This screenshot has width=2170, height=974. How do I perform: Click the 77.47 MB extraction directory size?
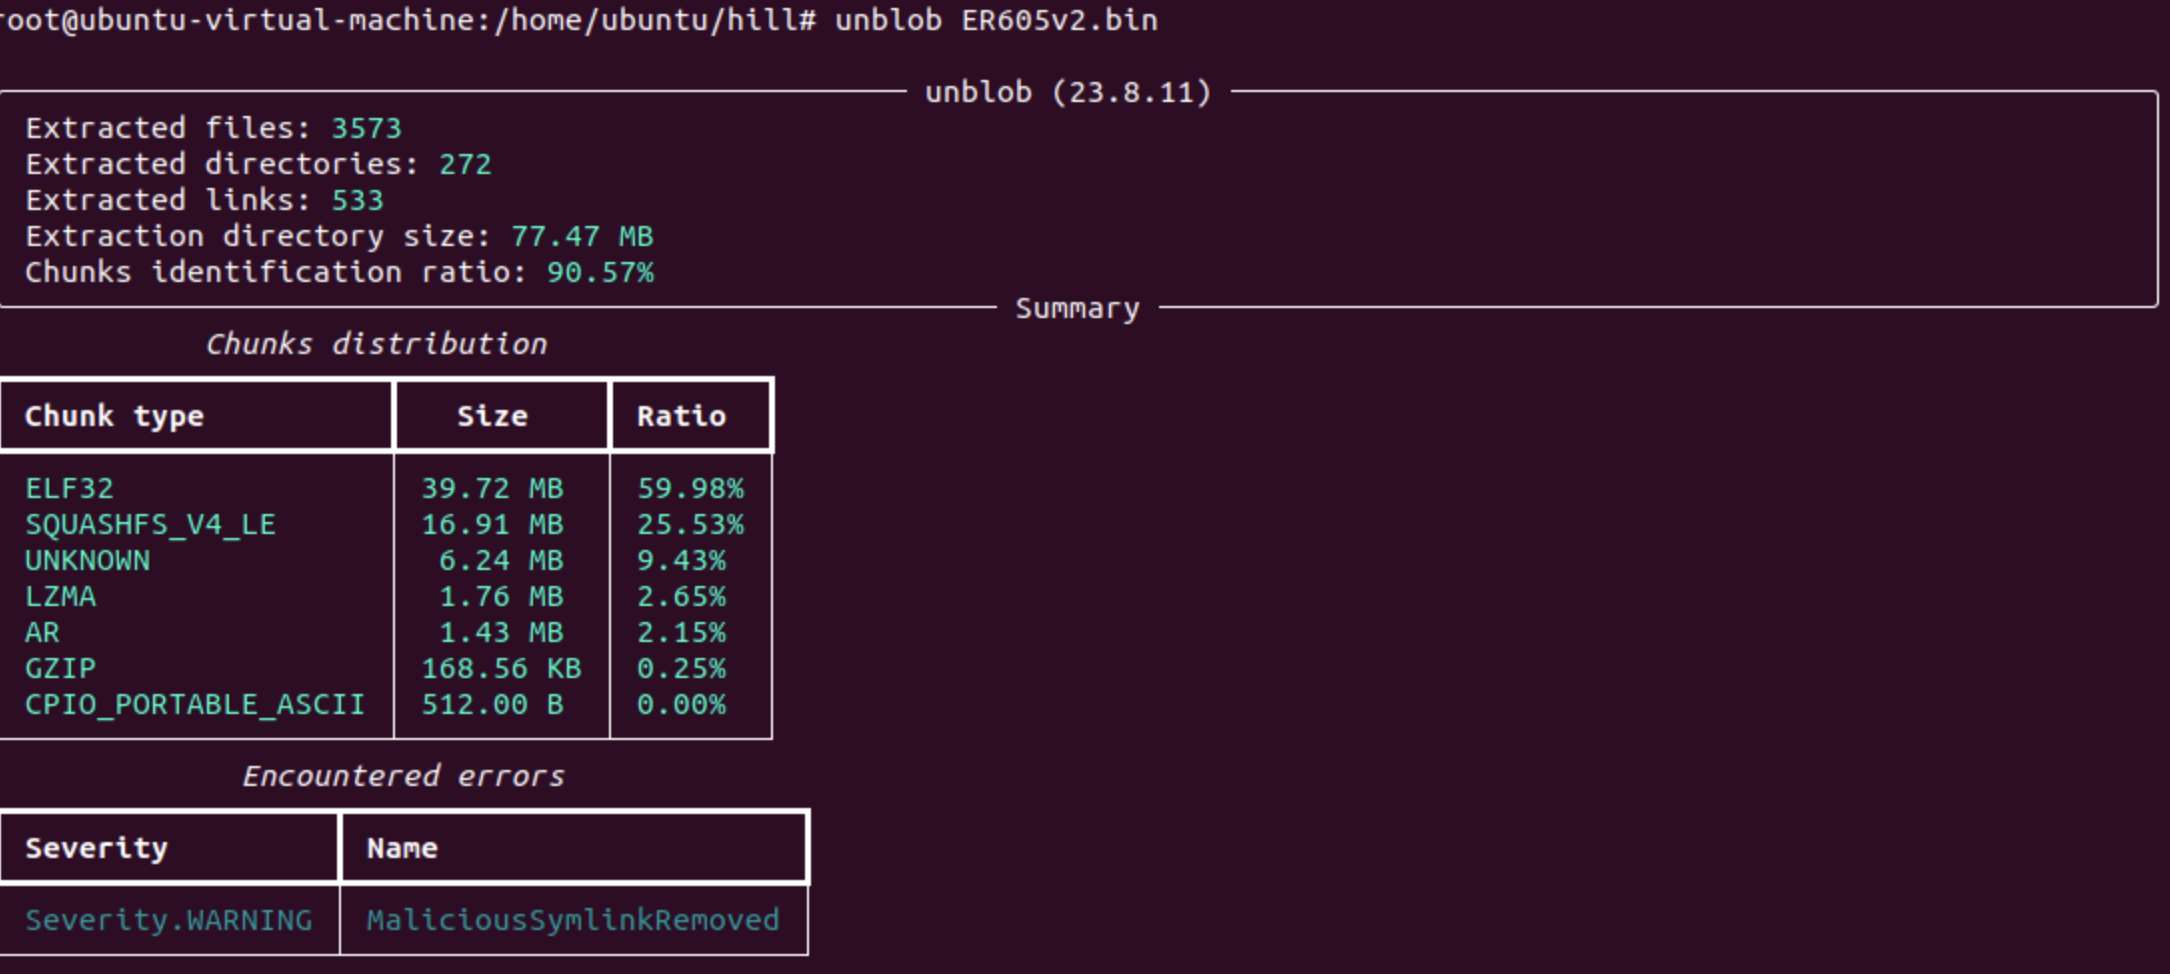[x=581, y=237]
